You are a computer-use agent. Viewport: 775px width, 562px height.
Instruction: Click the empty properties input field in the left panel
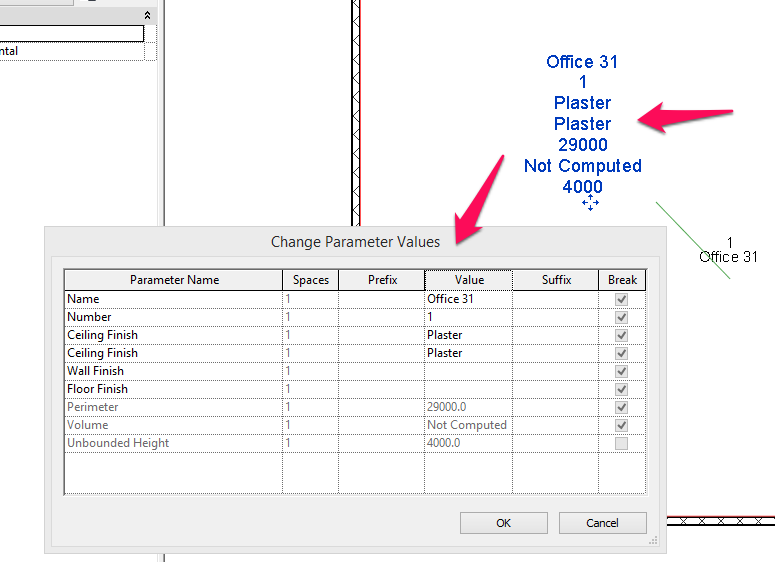point(71,34)
